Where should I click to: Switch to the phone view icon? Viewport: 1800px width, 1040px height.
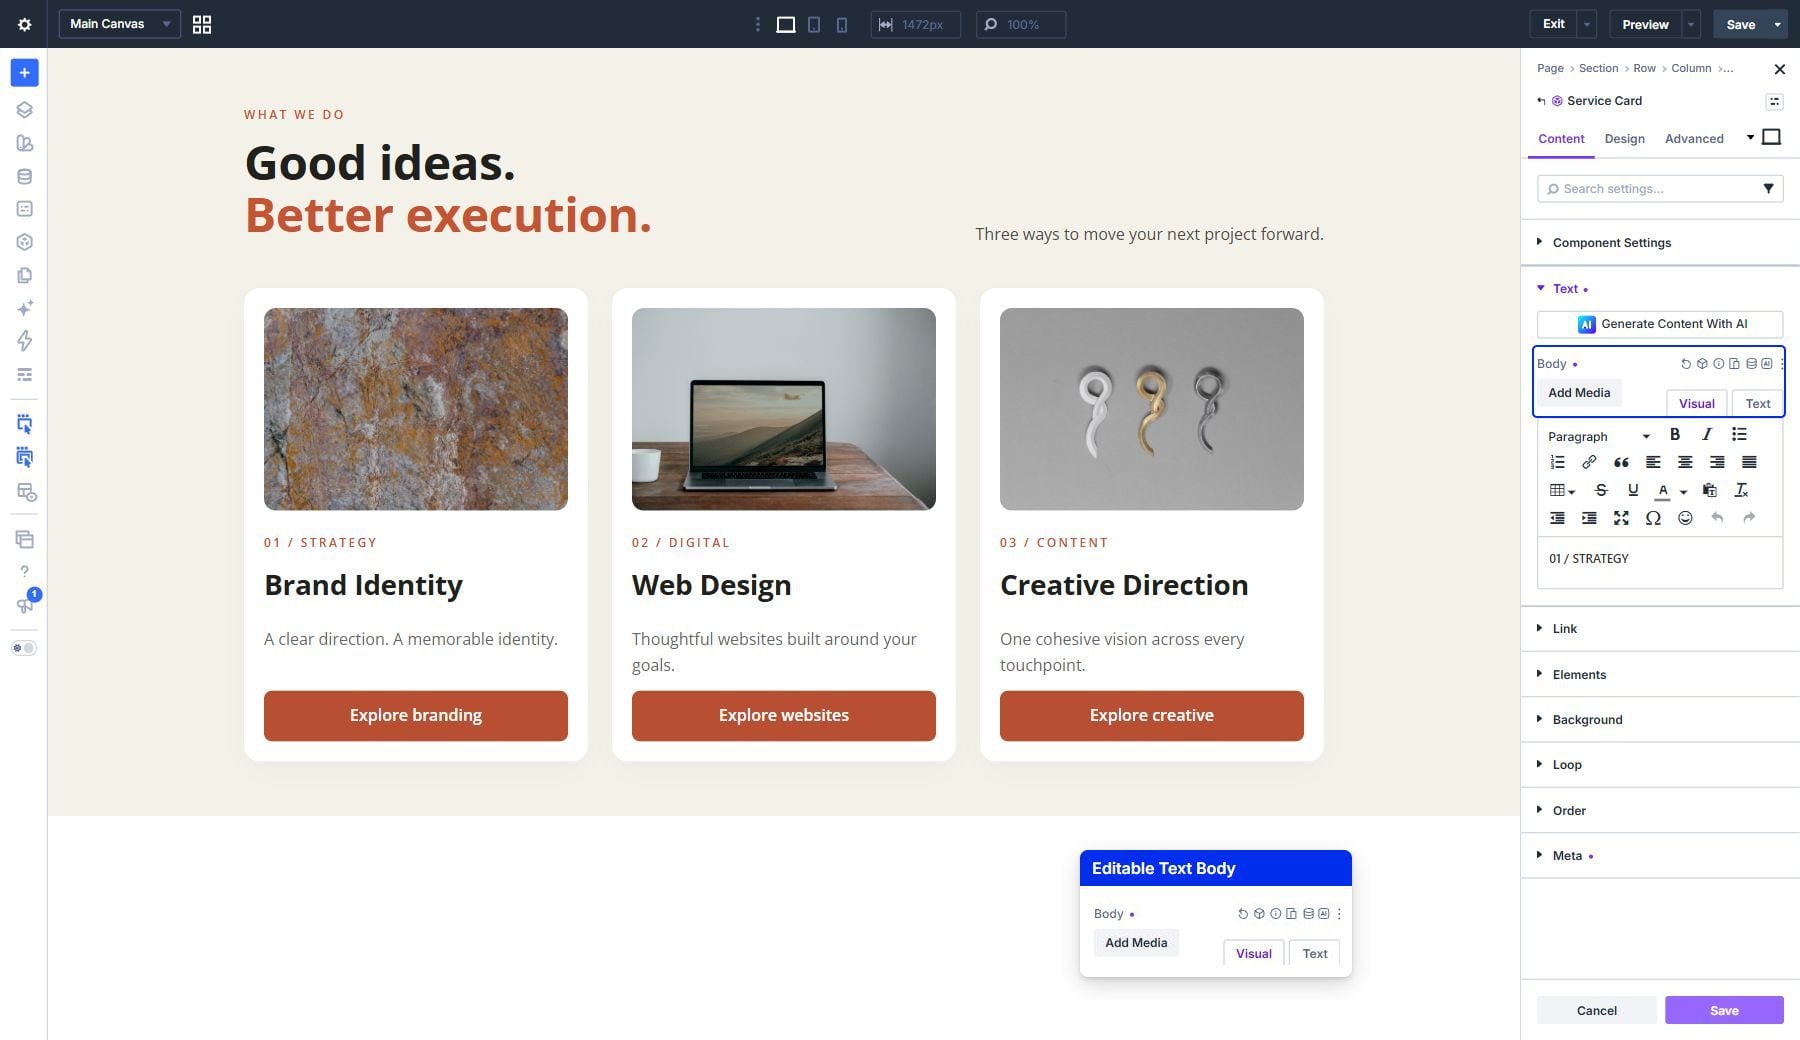[x=842, y=24]
